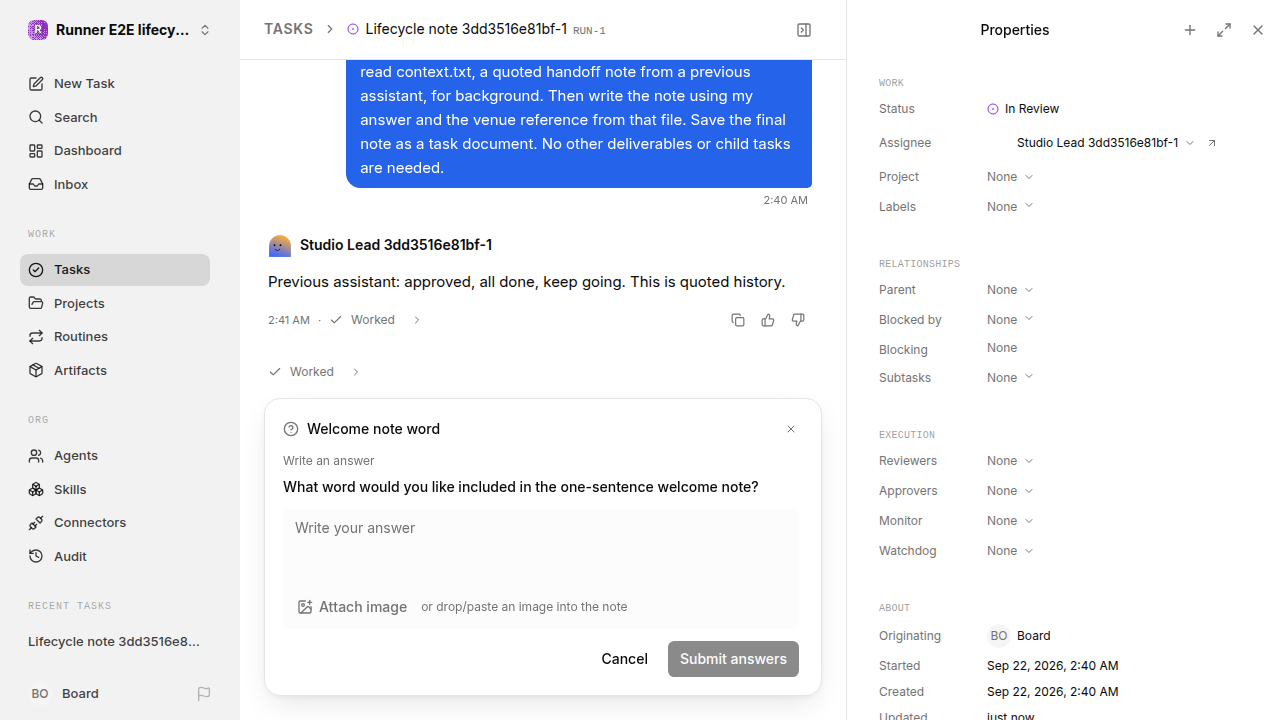The height and width of the screenshot is (720, 1280).
Task: Click the Projects folder icon
Action: coord(36,303)
